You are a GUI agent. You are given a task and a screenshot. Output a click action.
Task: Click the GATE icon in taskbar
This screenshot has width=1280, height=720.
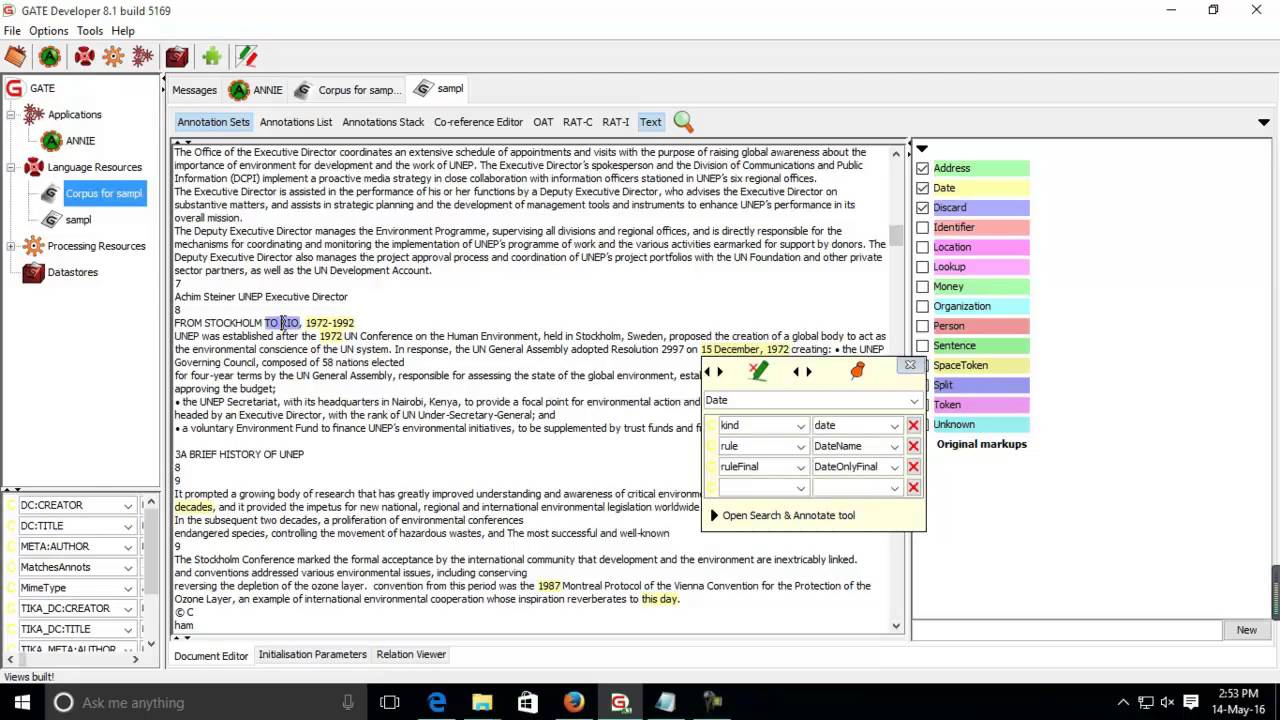(x=619, y=702)
